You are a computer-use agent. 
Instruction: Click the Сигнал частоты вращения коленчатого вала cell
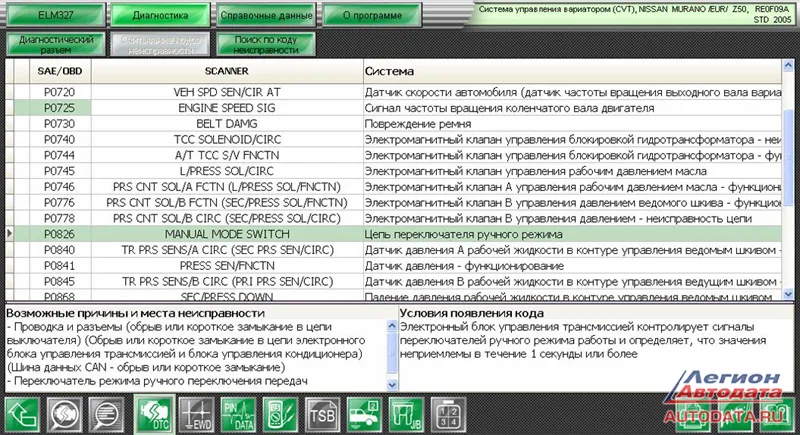point(572,108)
